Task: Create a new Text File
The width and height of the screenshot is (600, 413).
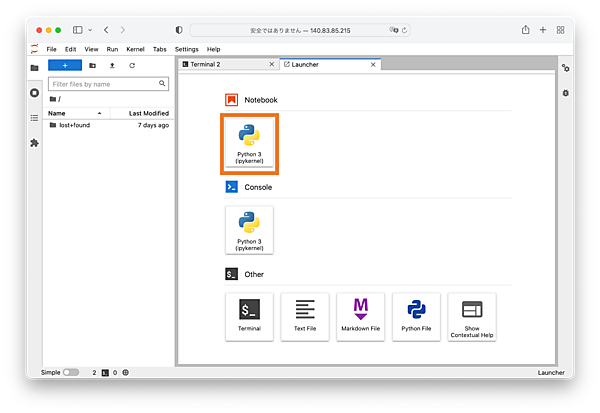Action: [x=305, y=316]
